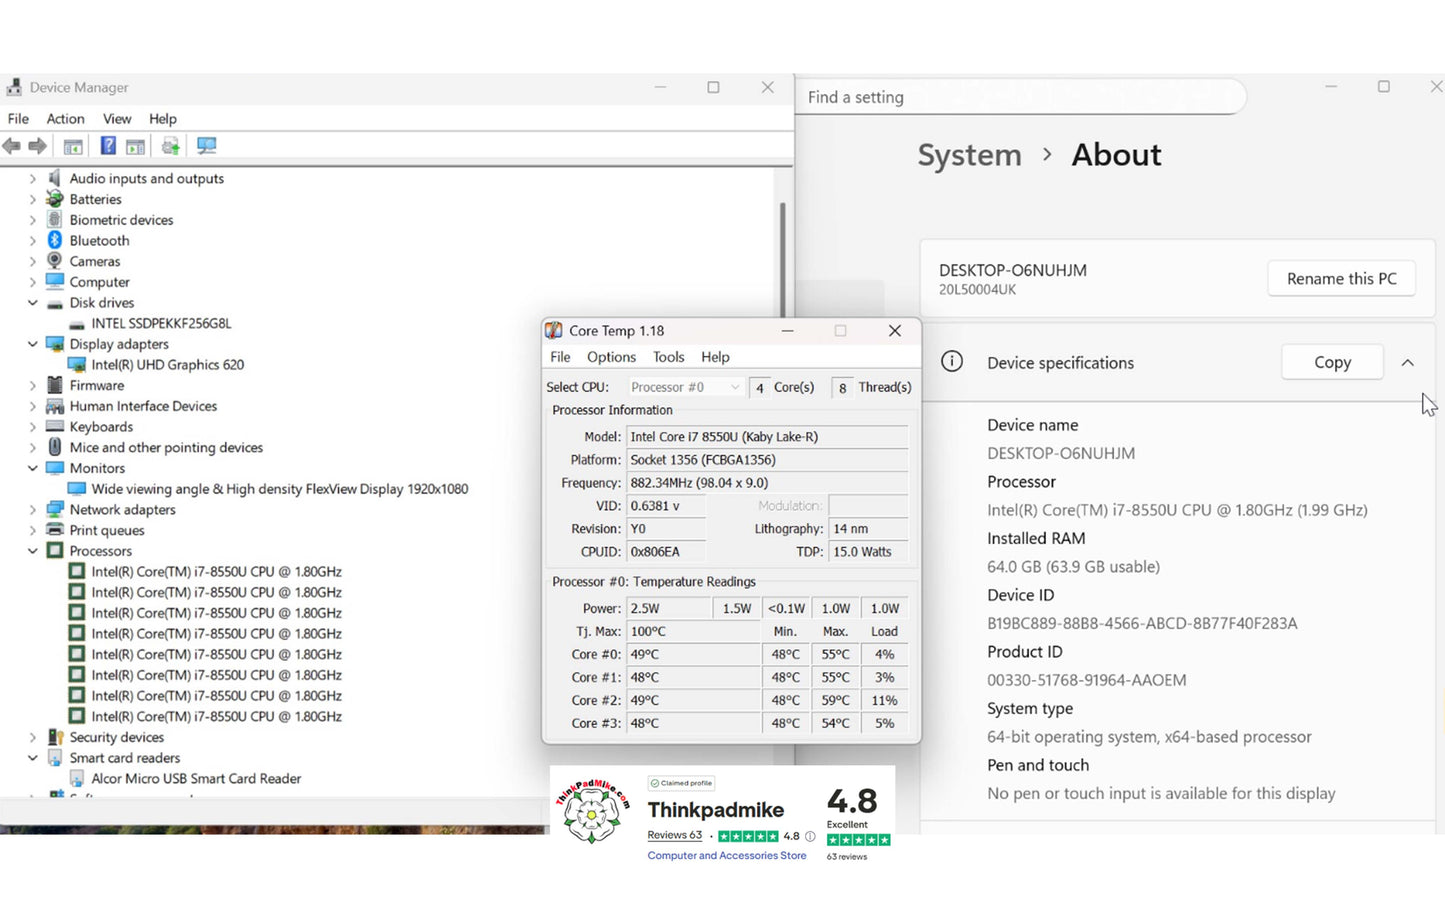Collapse the Monitors node

[32, 468]
